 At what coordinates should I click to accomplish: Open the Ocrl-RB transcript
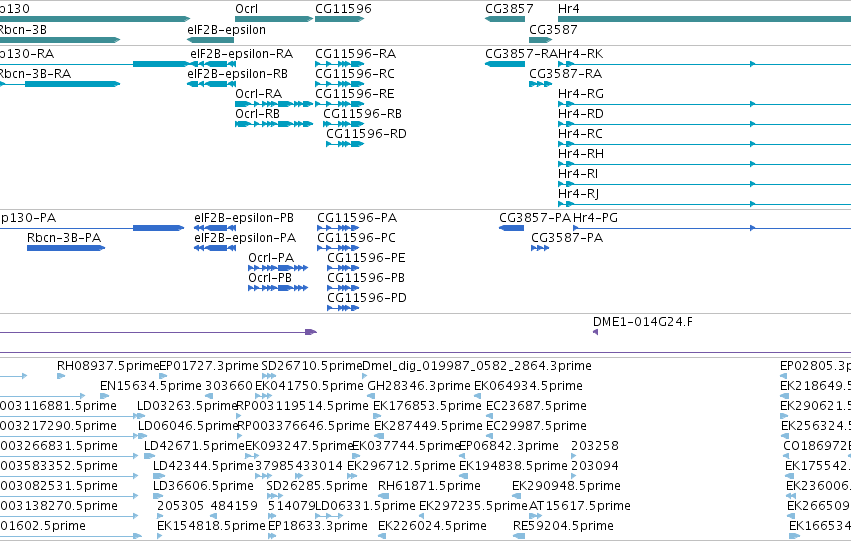click(274, 124)
